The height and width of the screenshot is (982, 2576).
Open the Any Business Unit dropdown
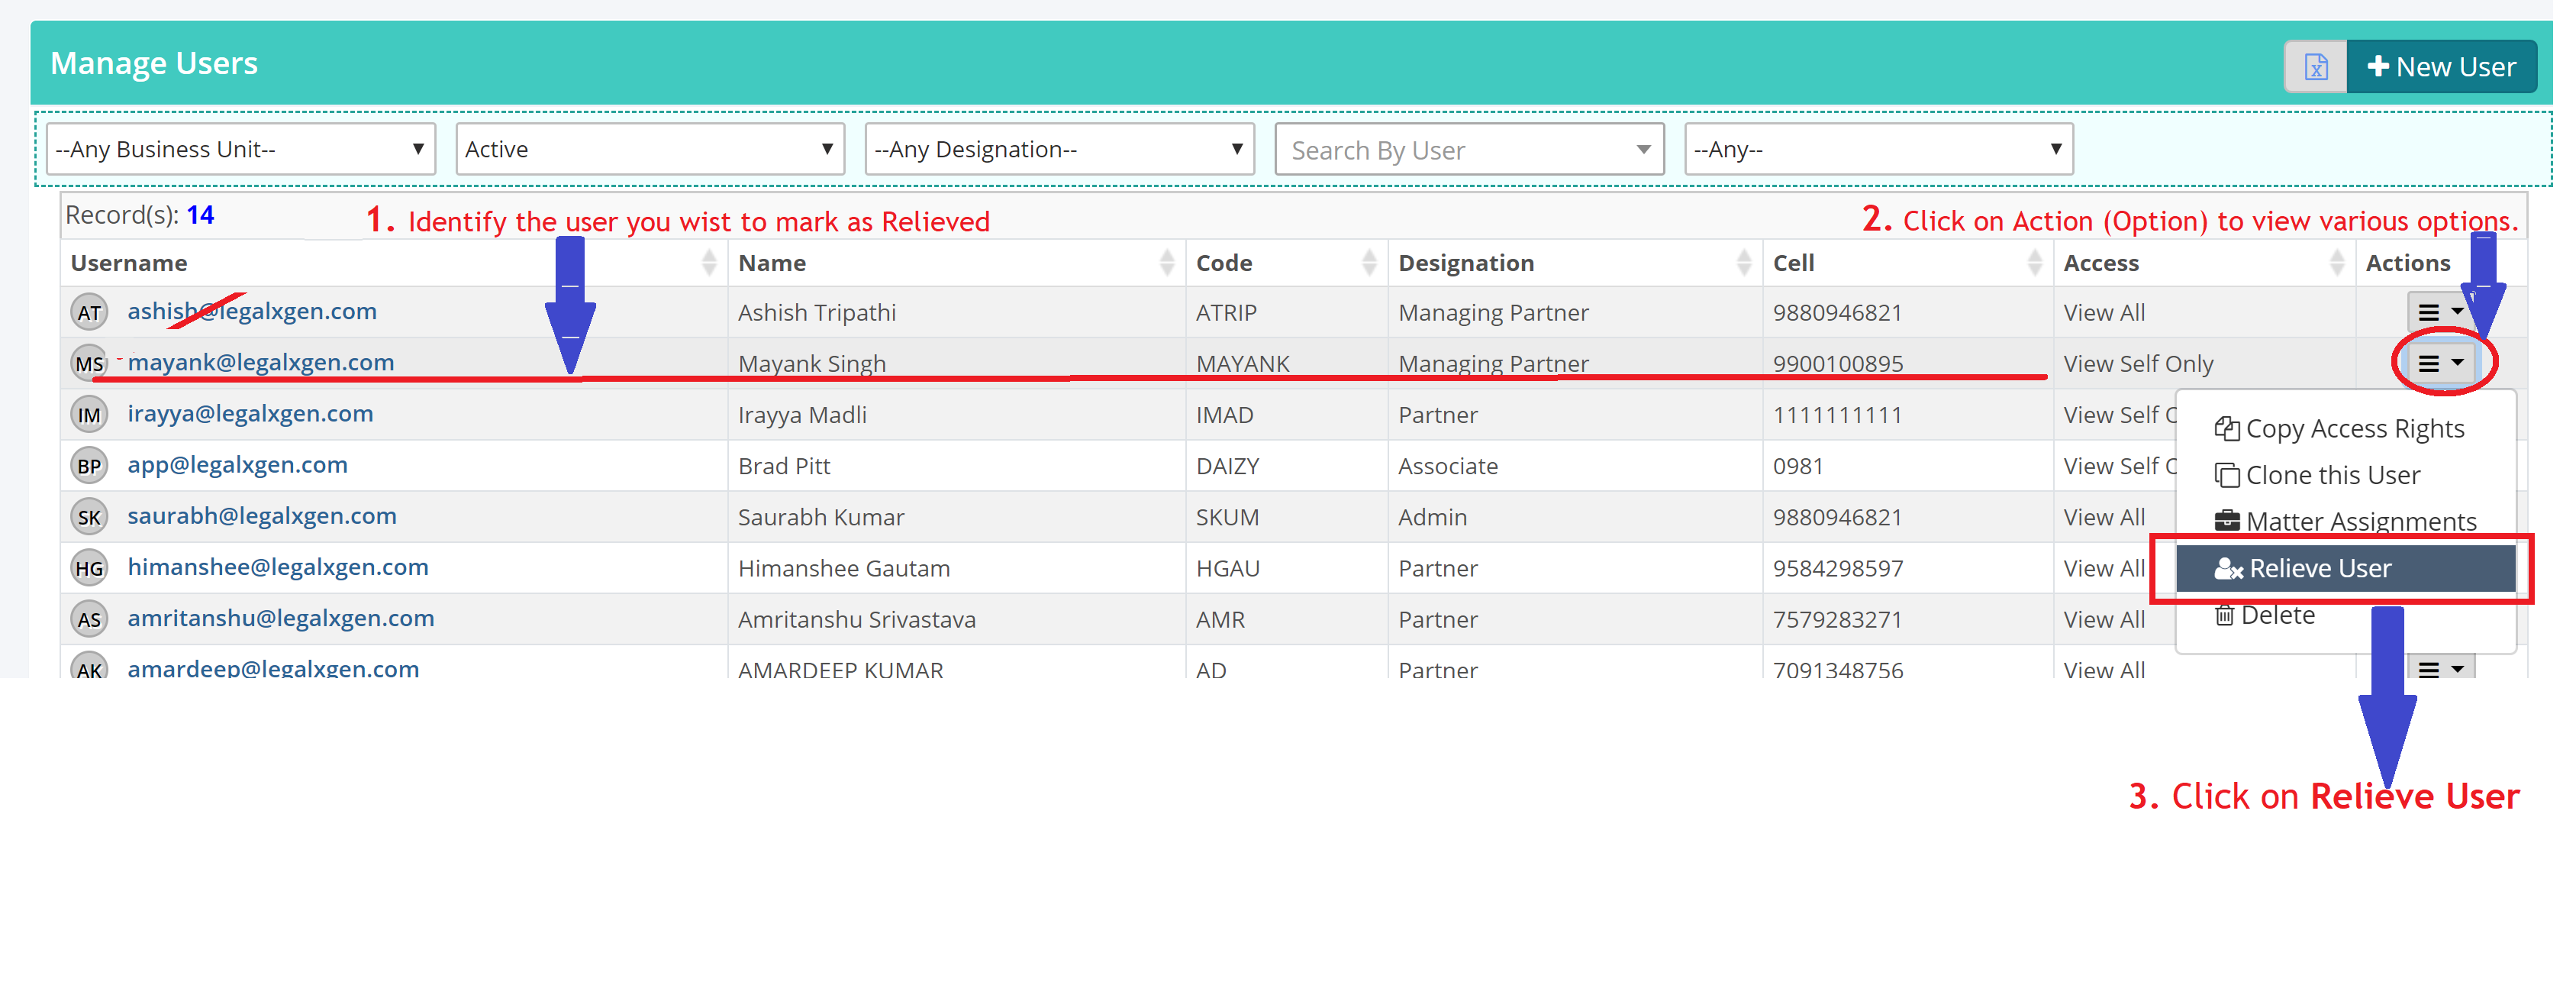click(x=240, y=150)
